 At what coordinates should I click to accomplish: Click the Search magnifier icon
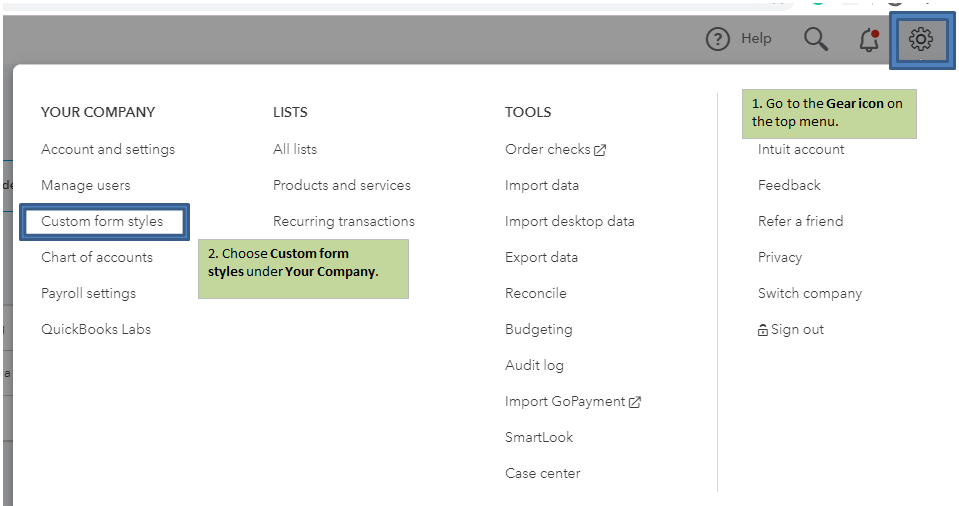point(816,39)
